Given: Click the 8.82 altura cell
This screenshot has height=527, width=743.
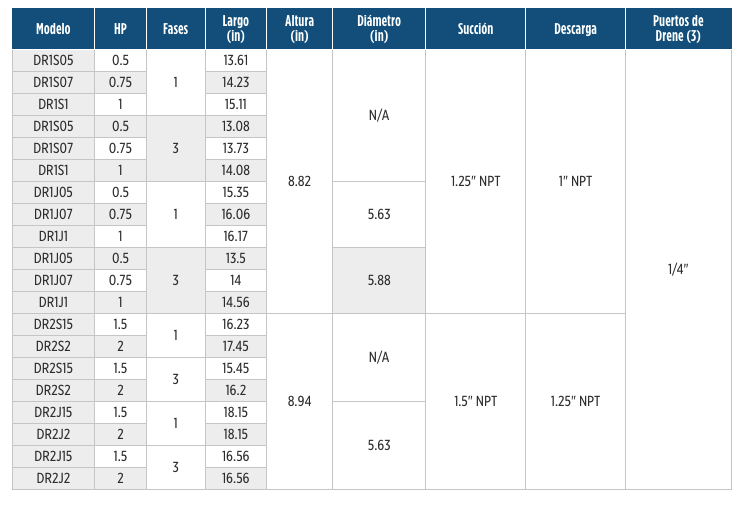Looking at the screenshot, I should click(299, 182).
